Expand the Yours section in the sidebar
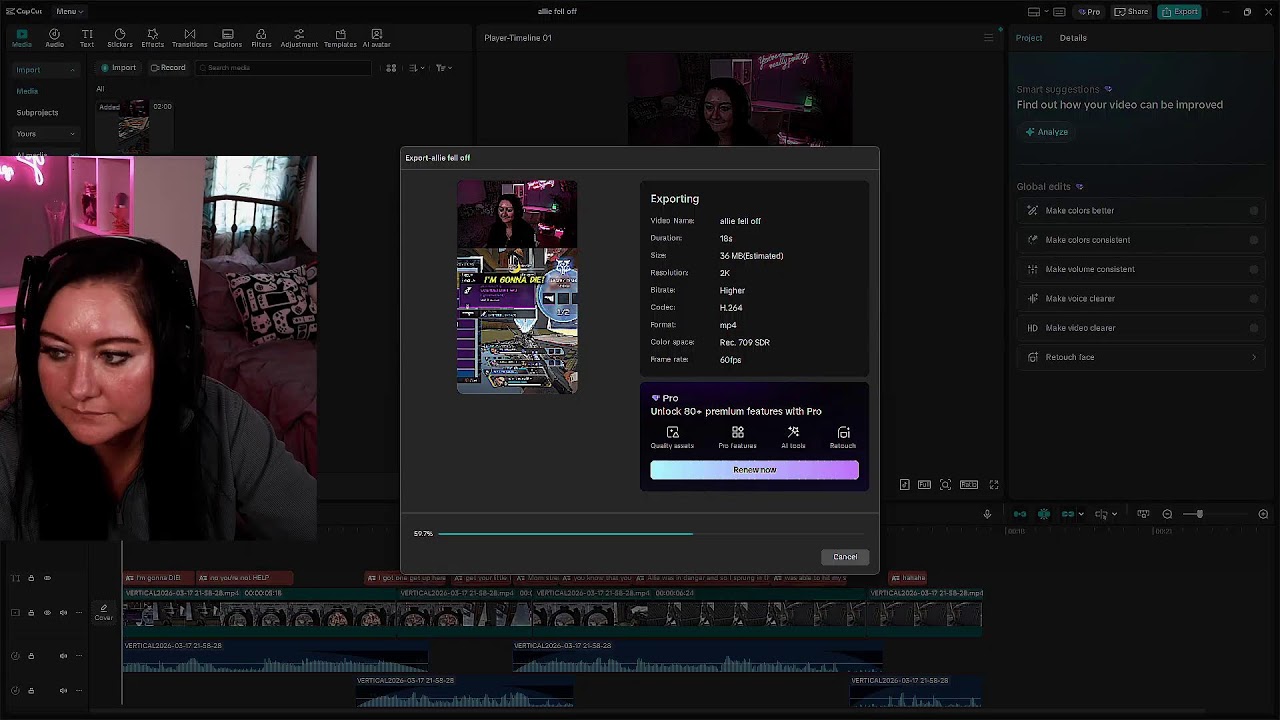Viewport: 1280px width, 720px height. pyautogui.click(x=72, y=134)
